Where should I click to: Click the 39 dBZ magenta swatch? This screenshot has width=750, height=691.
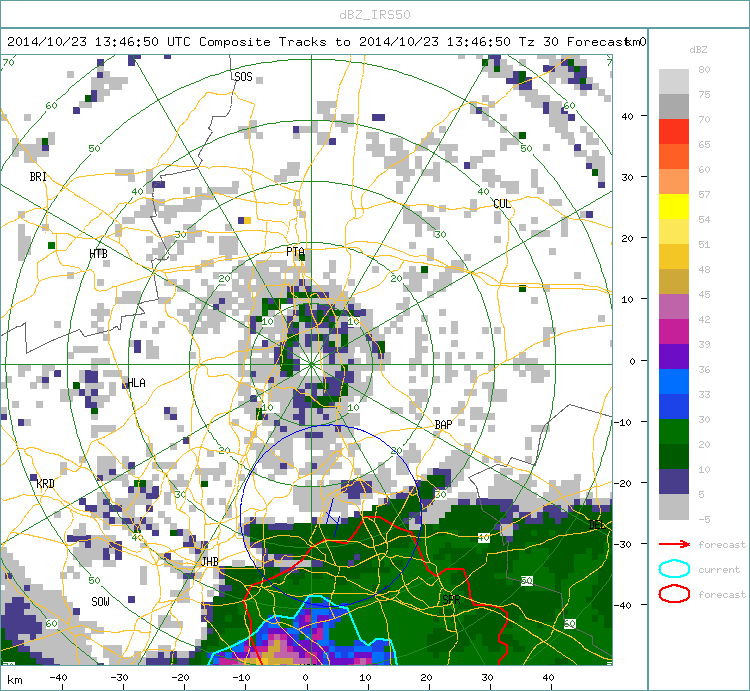[674, 331]
